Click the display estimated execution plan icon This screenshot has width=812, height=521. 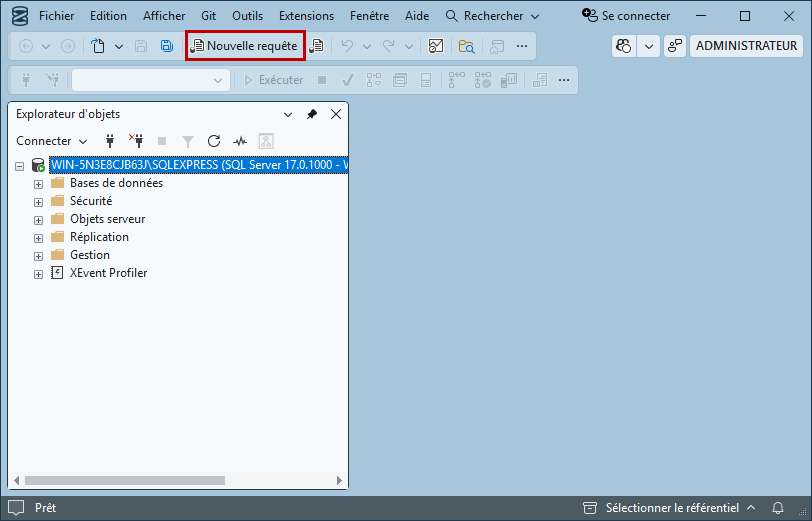coord(374,80)
